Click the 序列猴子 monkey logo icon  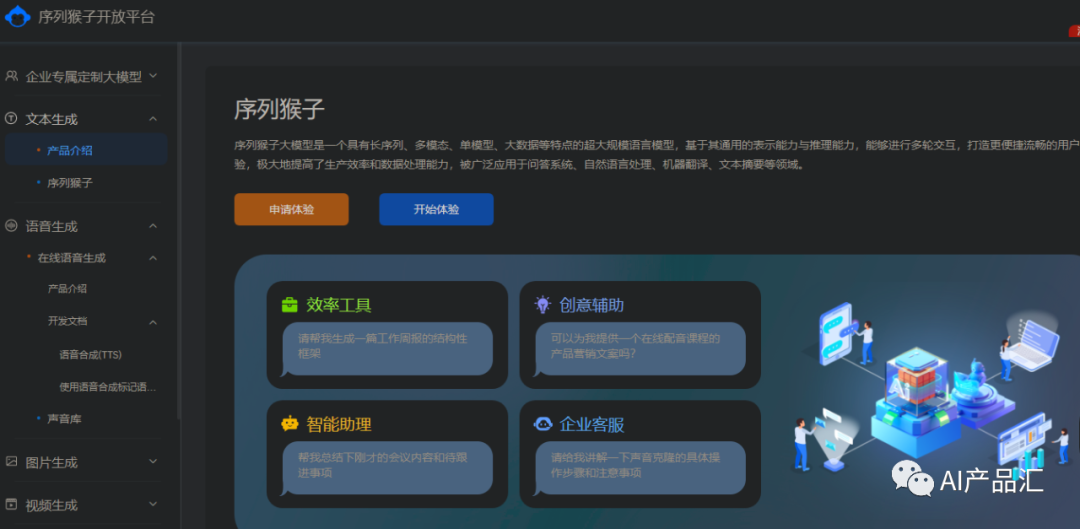[x=17, y=17]
